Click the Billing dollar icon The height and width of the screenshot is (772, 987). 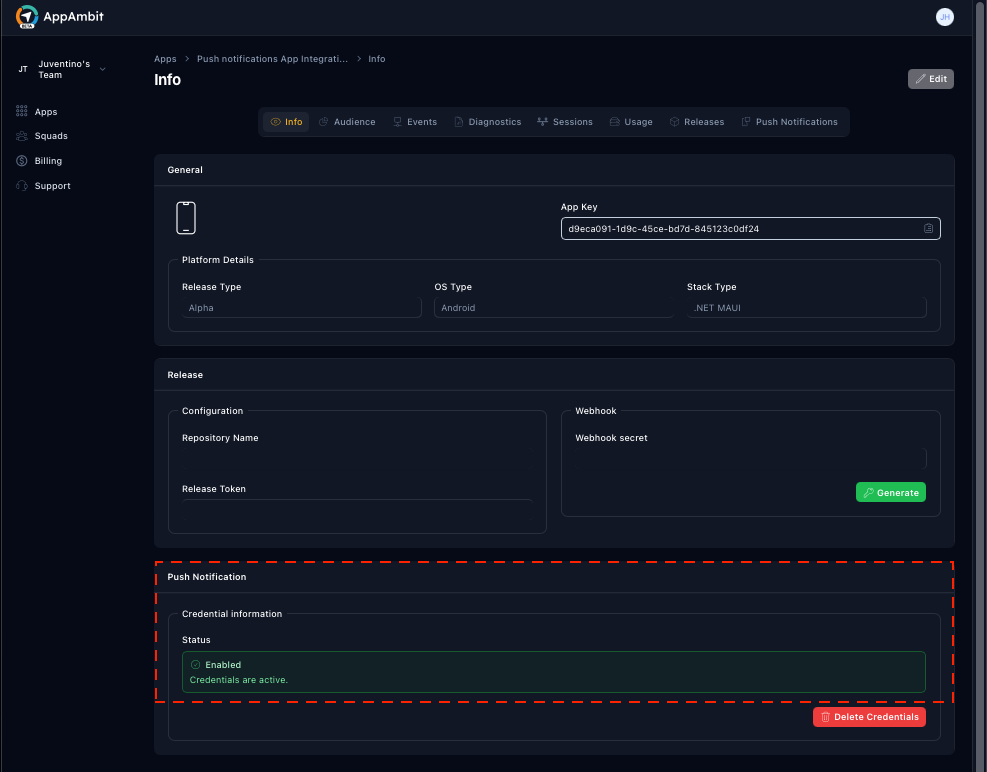pyautogui.click(x=21, y=160)
